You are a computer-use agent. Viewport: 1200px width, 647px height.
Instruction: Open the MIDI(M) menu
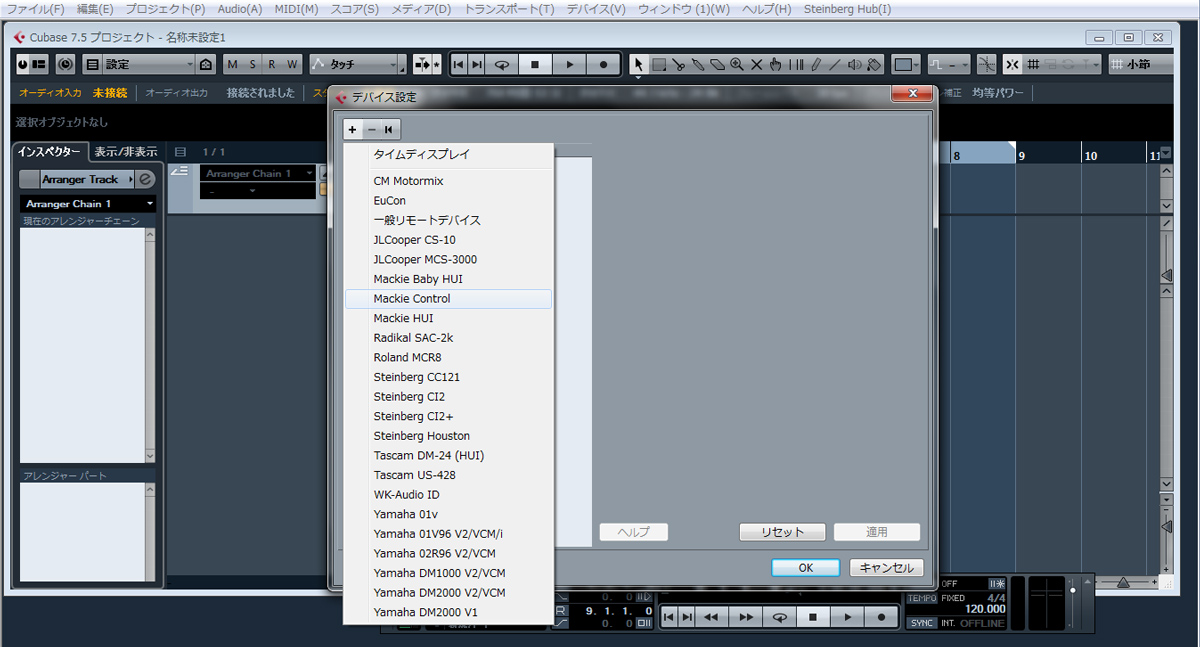pyautogui.click(x=295, y=9)
